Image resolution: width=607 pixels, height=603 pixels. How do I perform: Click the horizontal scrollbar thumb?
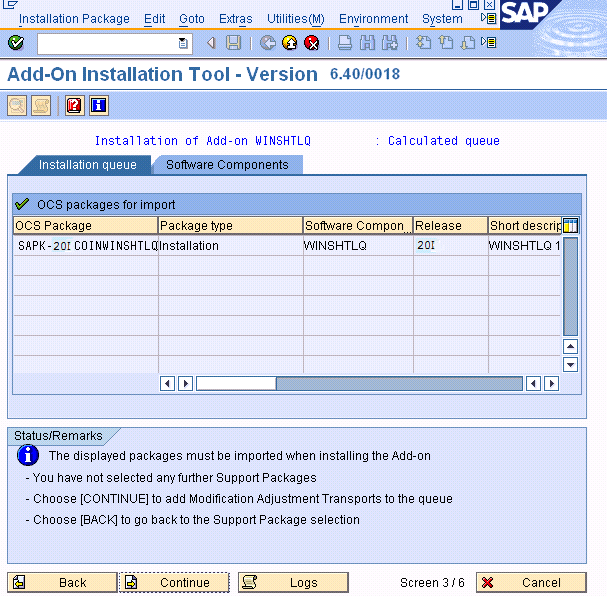click(236, 384)
